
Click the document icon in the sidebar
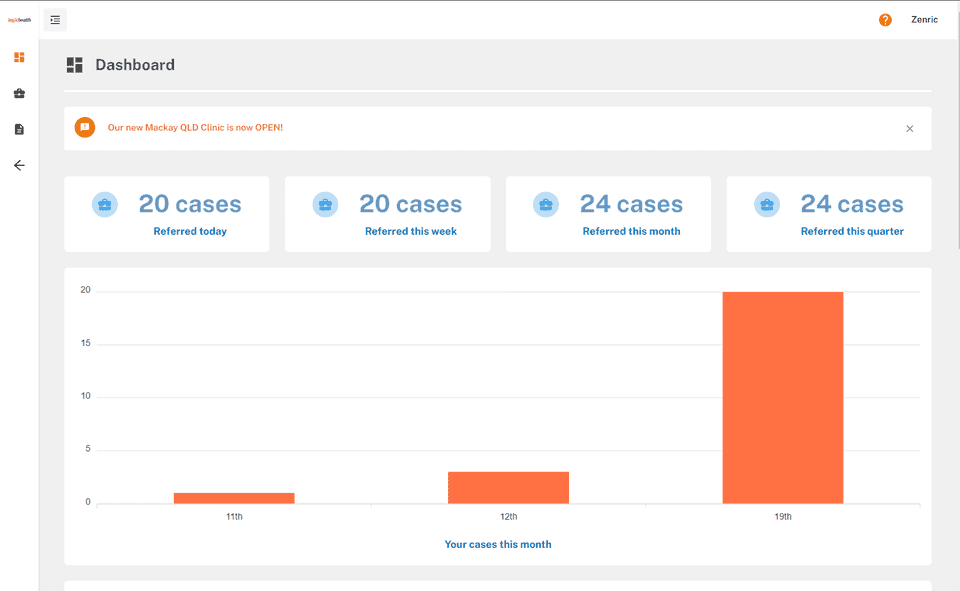click(18, 129)
